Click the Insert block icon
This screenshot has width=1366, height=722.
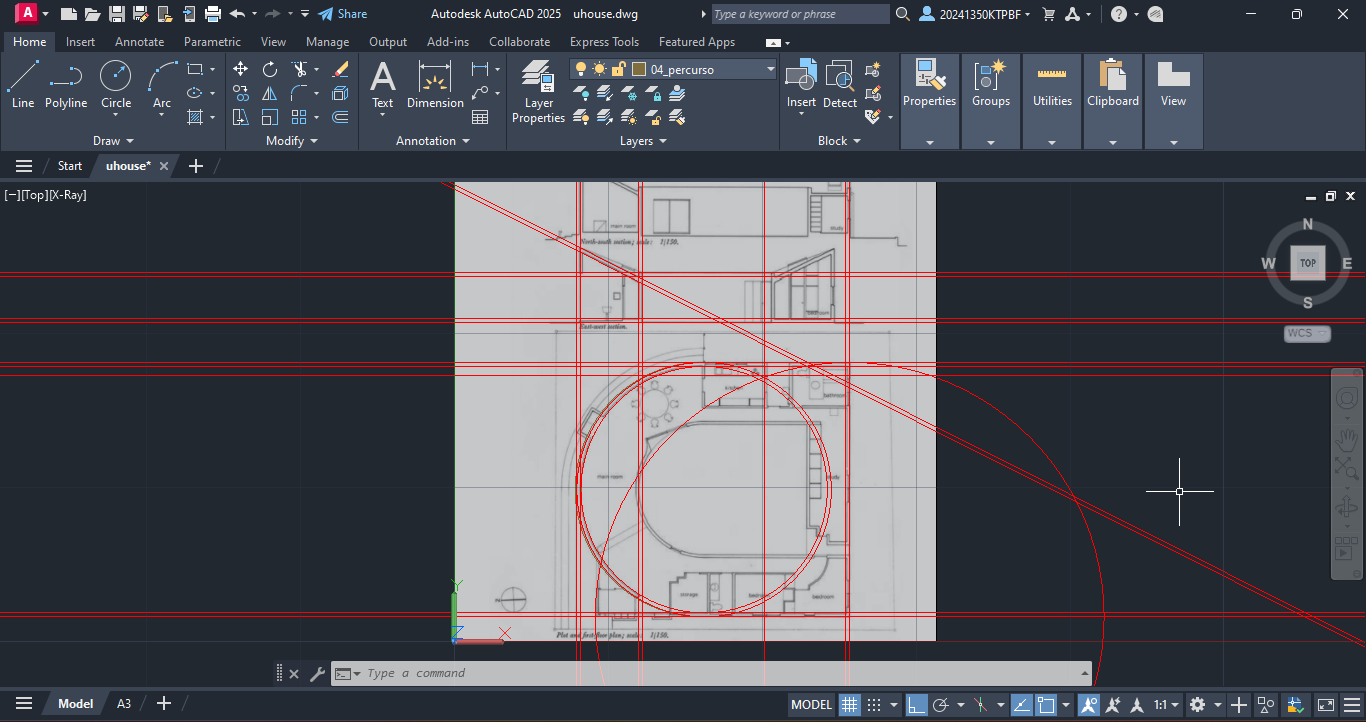click(x=801, y=84)
